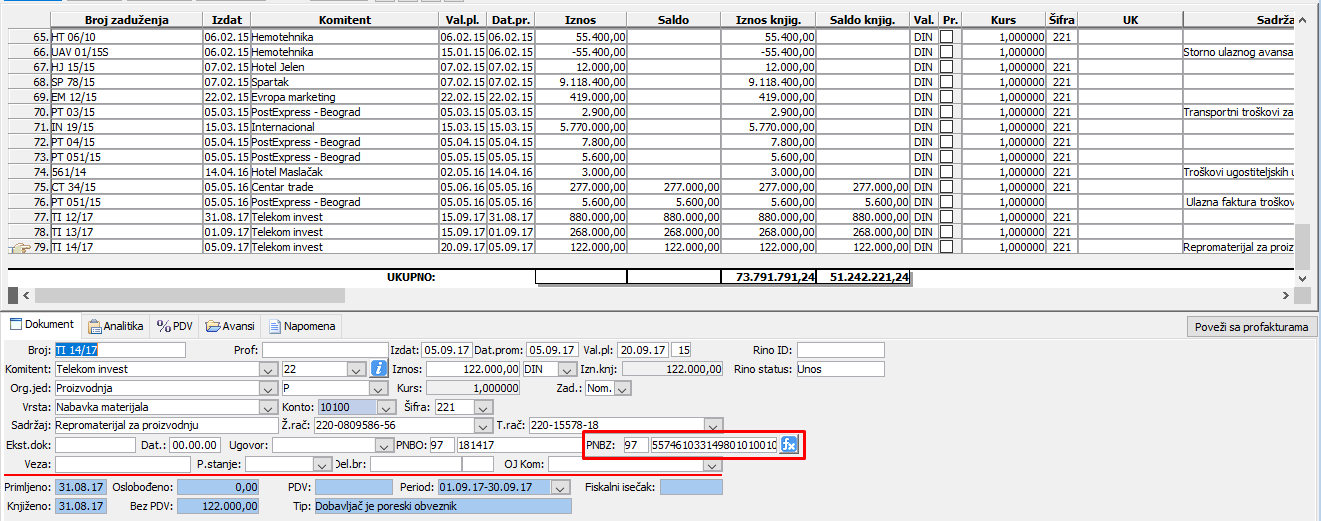
Task: Check the Pr. box for Centar trade row
Action: (x=947, y=187)
